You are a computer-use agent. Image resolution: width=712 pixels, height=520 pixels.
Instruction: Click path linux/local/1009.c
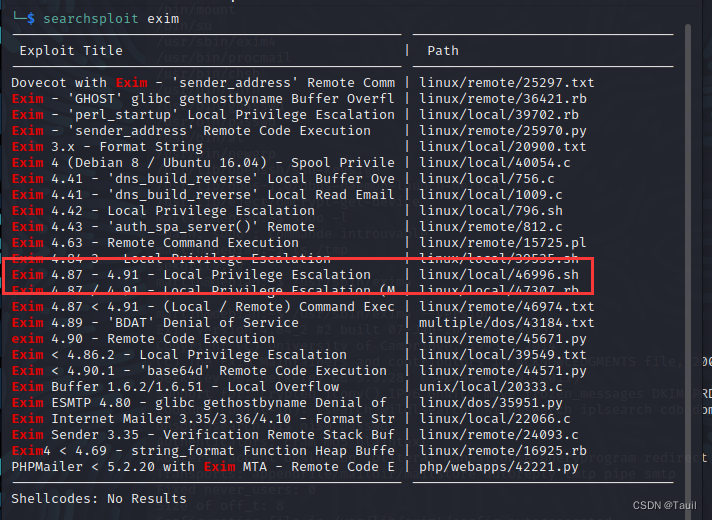coord(490,195)
